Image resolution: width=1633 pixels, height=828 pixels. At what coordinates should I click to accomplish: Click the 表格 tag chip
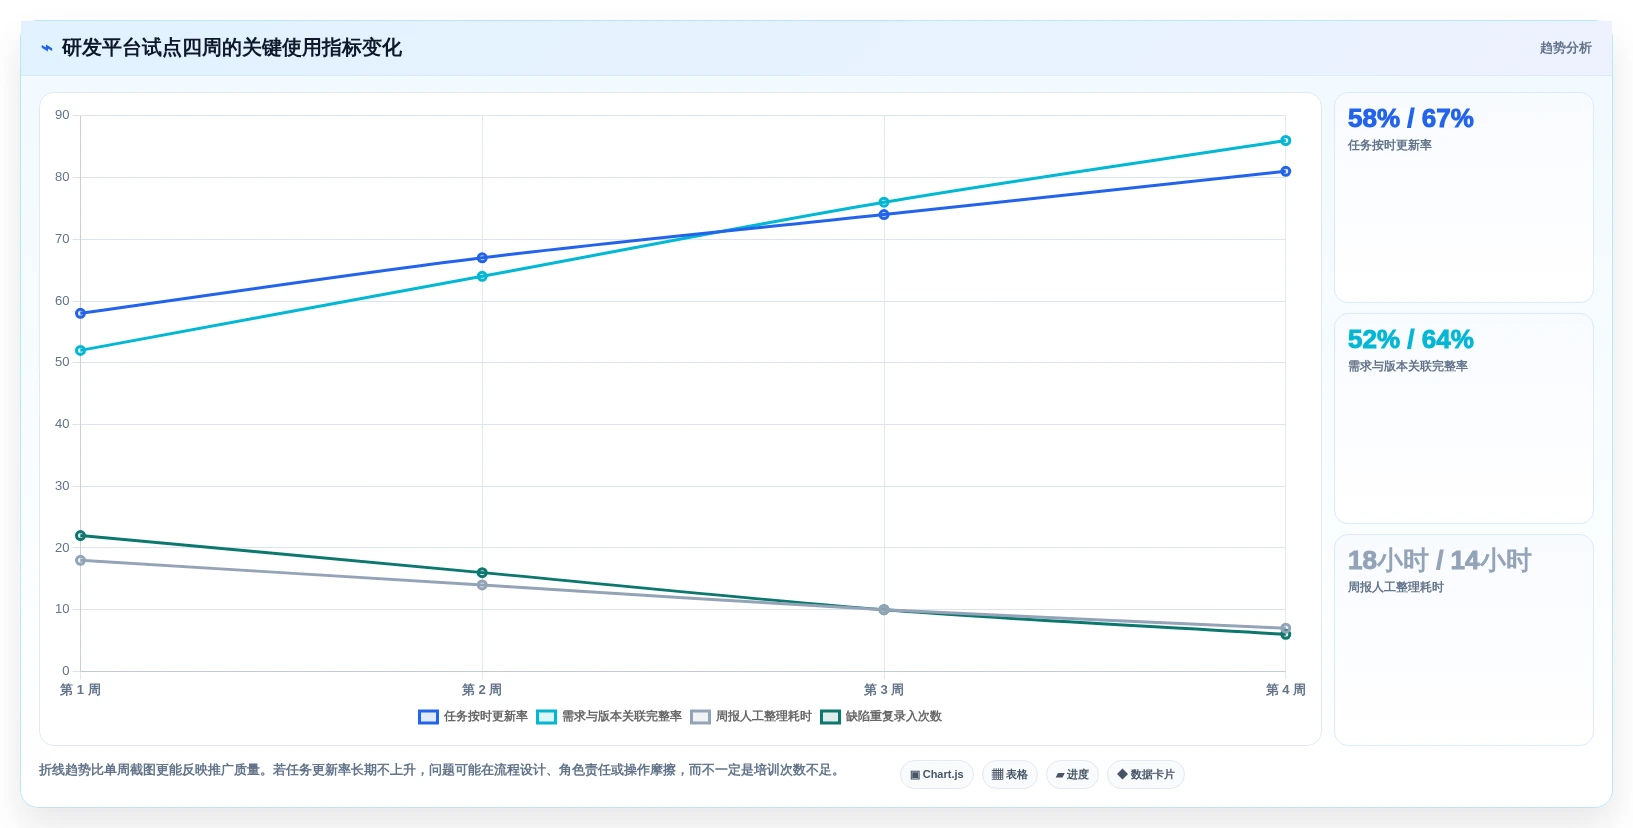tap(1010, 775)
